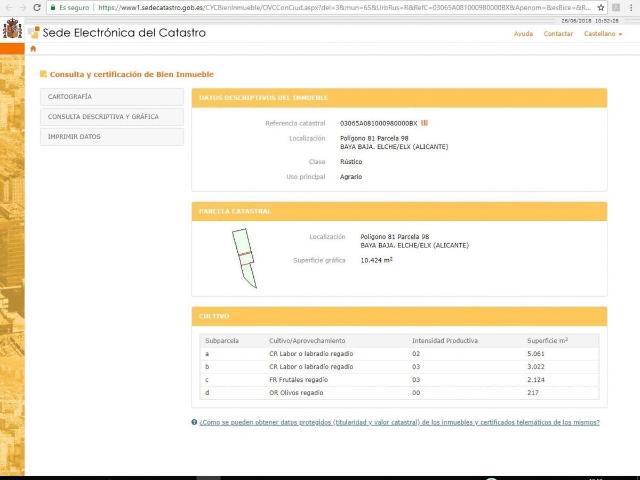
Task: Click the Cultivo/Aprovechamiento column header
Action: (307, 341)
